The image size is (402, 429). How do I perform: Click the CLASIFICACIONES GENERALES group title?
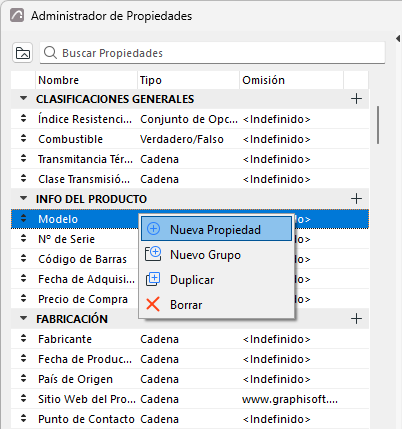(115, 99)
